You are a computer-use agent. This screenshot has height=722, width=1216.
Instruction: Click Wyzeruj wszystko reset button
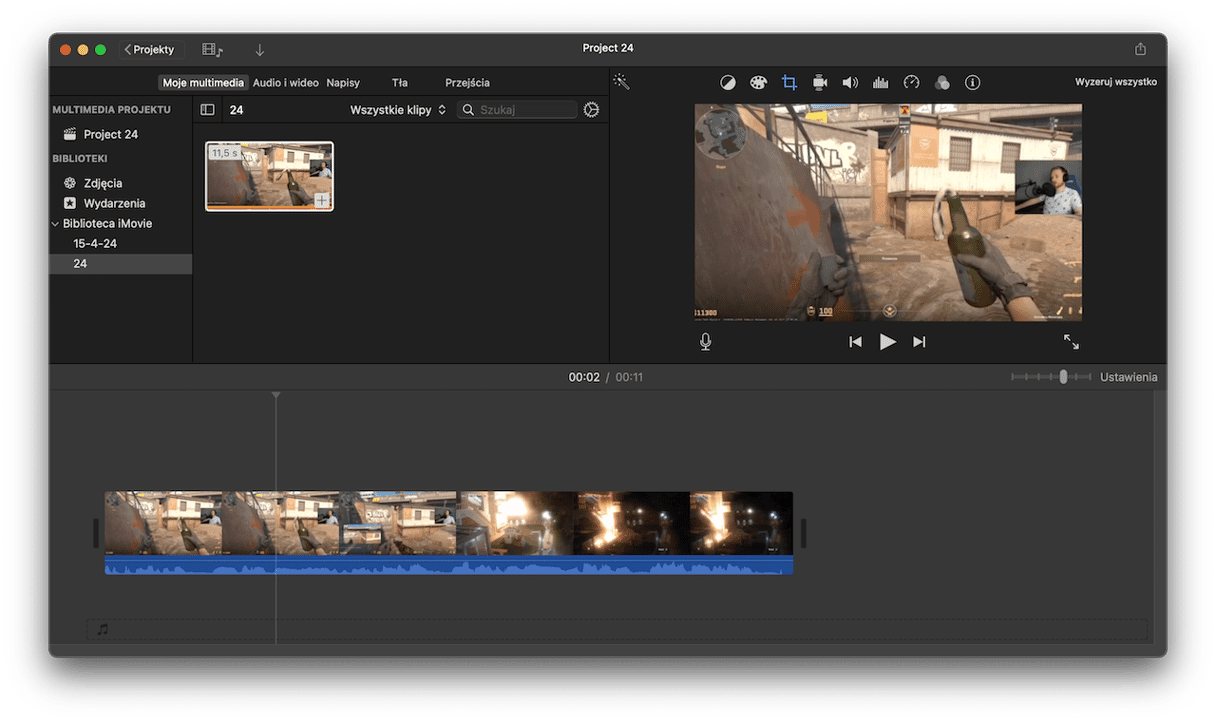(x=1116, y=82)
